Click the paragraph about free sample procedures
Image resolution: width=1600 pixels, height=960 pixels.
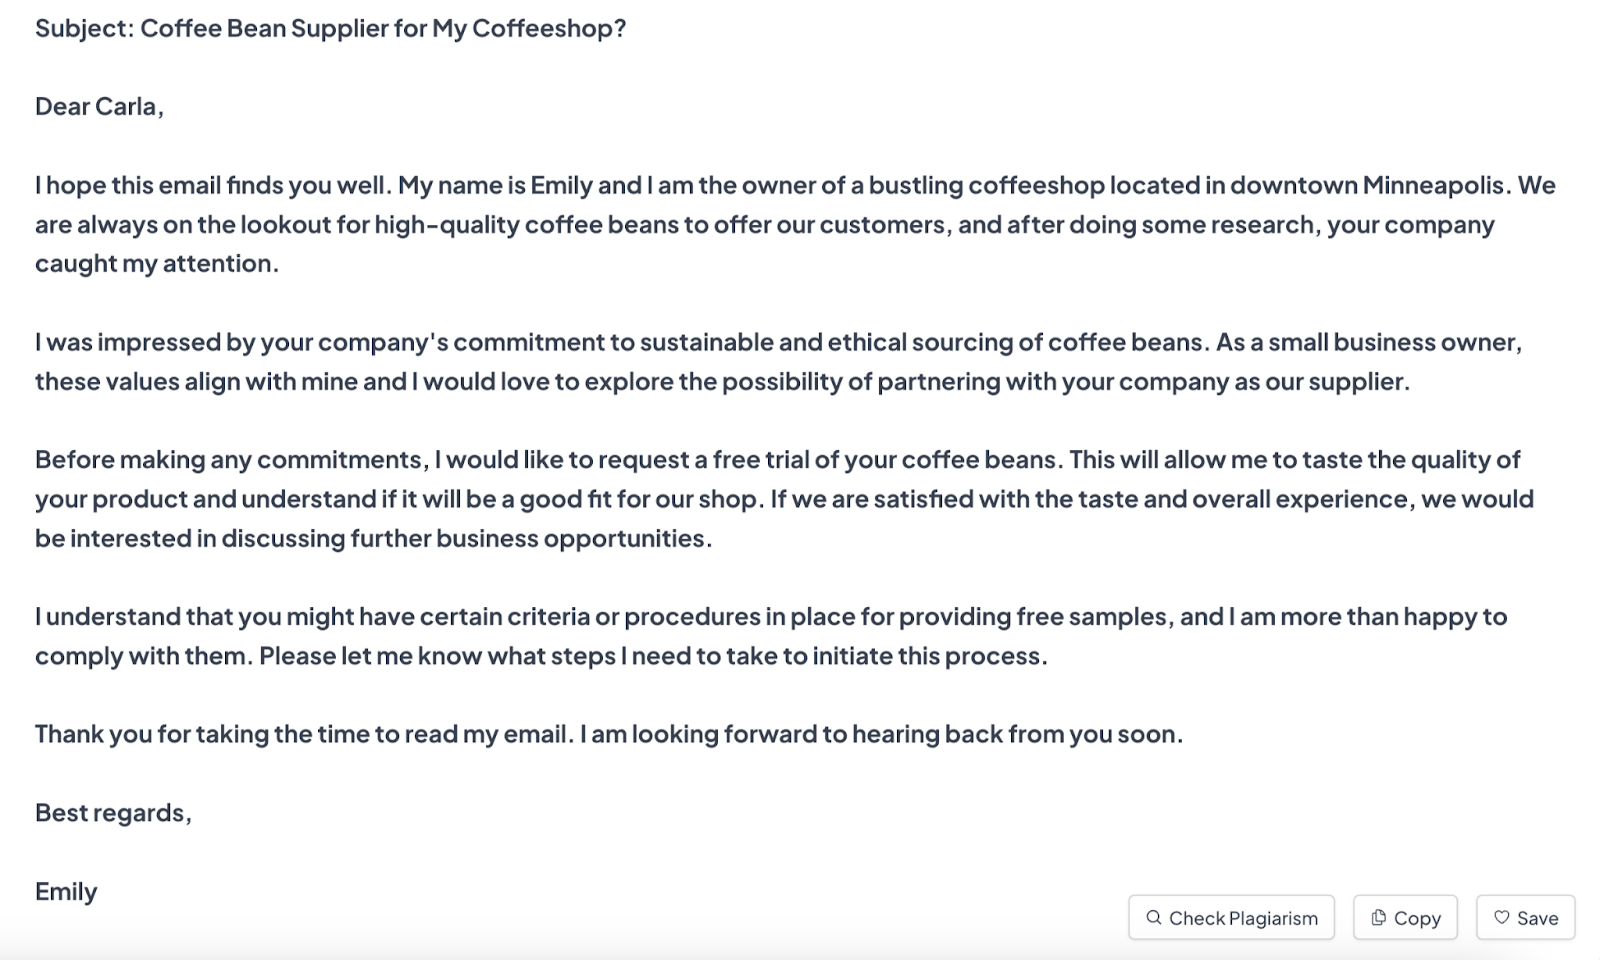770,635
